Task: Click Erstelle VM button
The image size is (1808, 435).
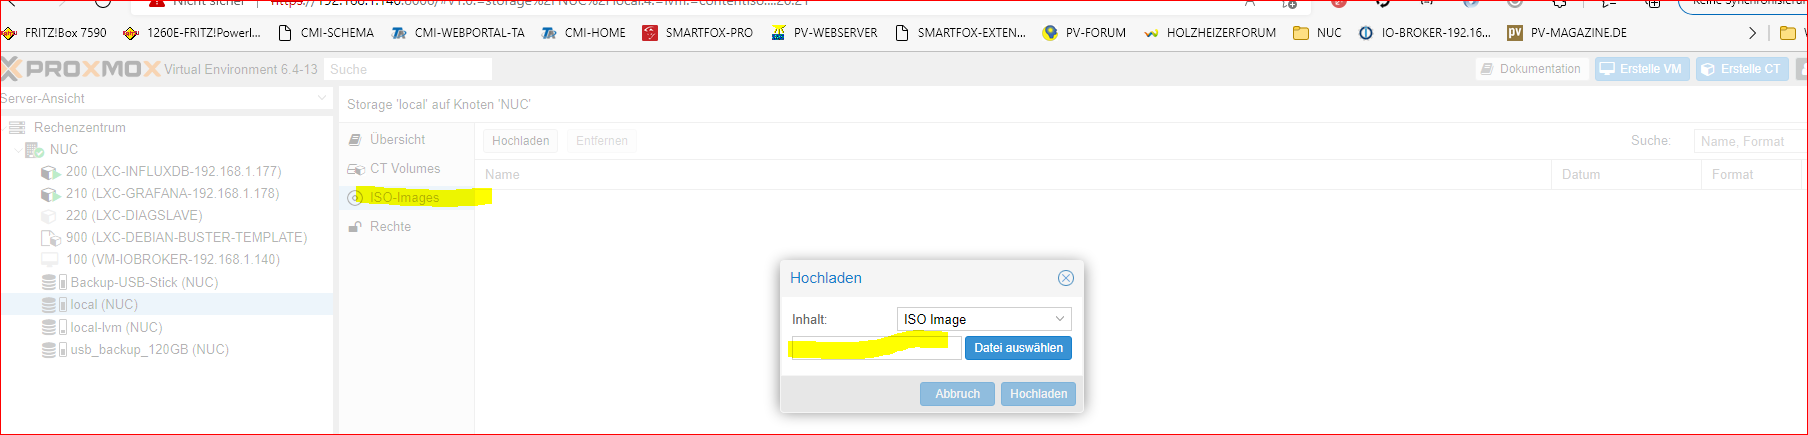Action: pos(1642,69)
